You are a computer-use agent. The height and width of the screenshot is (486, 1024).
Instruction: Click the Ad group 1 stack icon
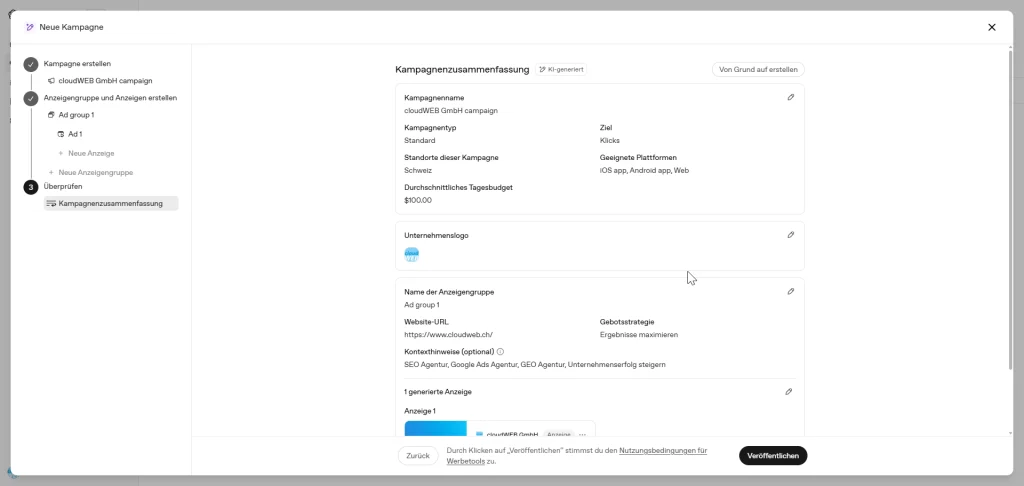(x=51, y=115)
